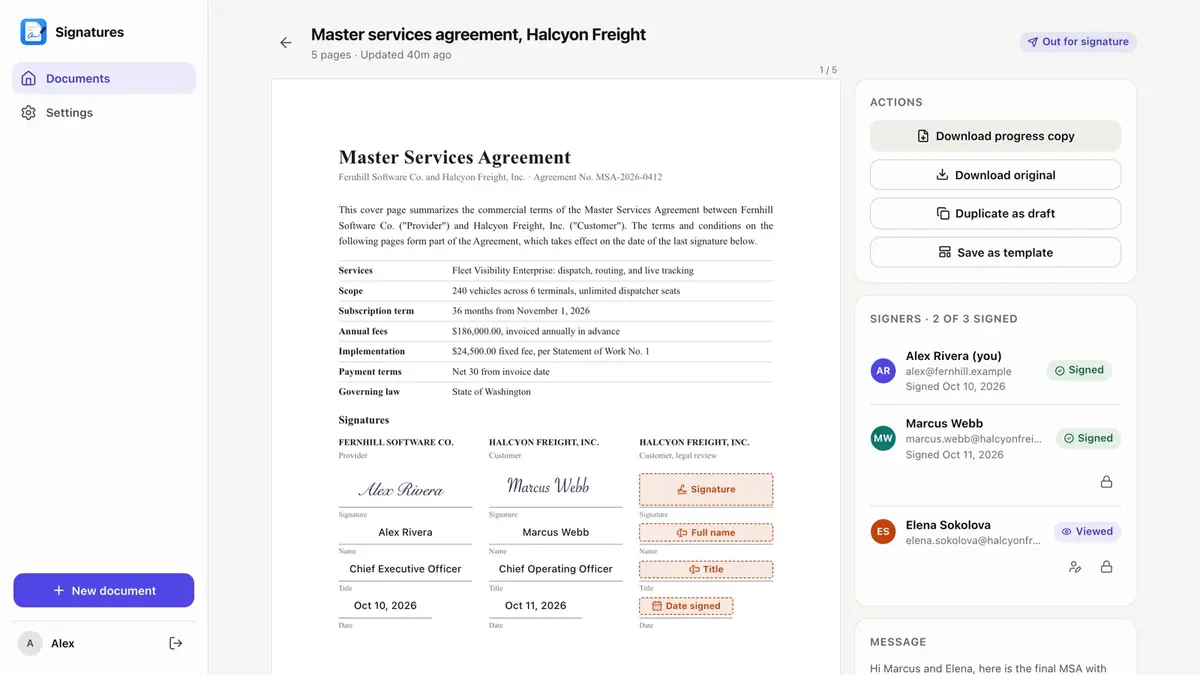Click the MESSAGE section heading

[898, 642]
